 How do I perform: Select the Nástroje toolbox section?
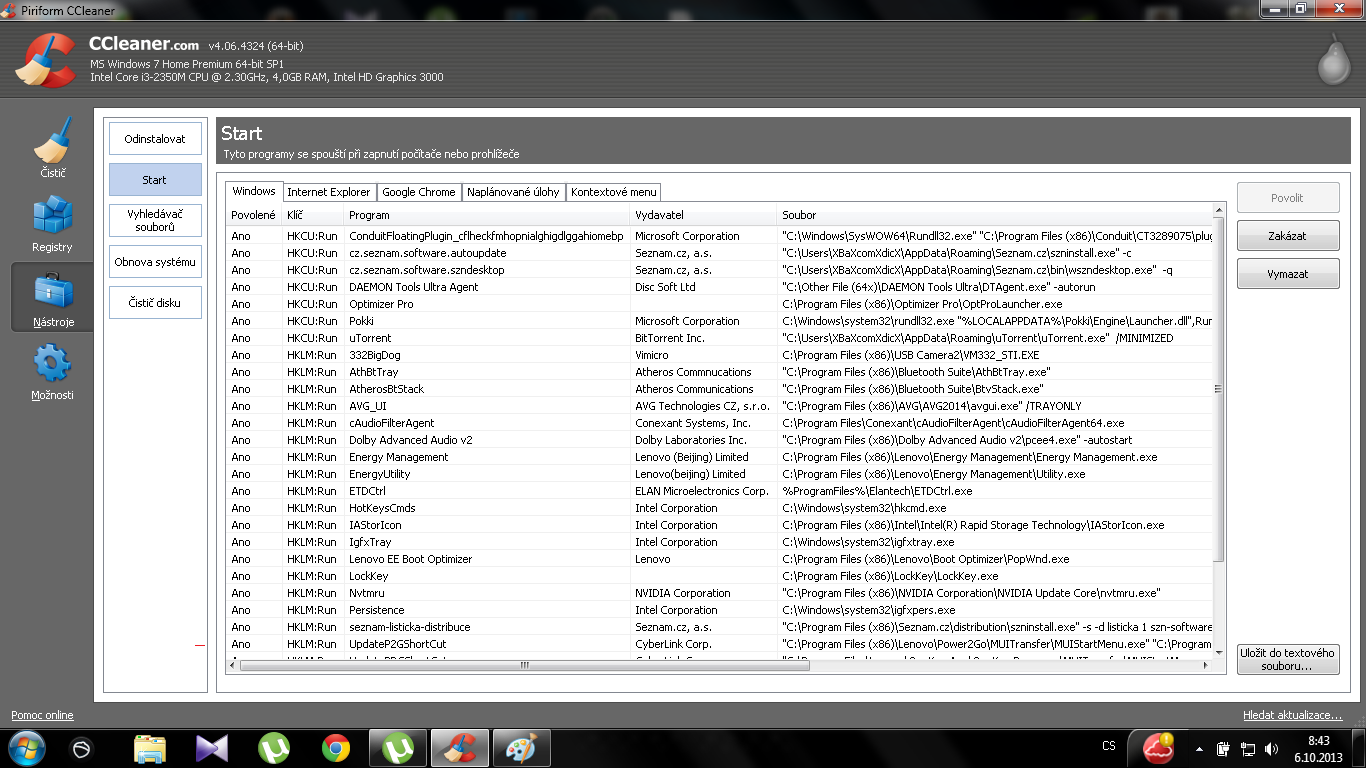click(x=52, y=297)
